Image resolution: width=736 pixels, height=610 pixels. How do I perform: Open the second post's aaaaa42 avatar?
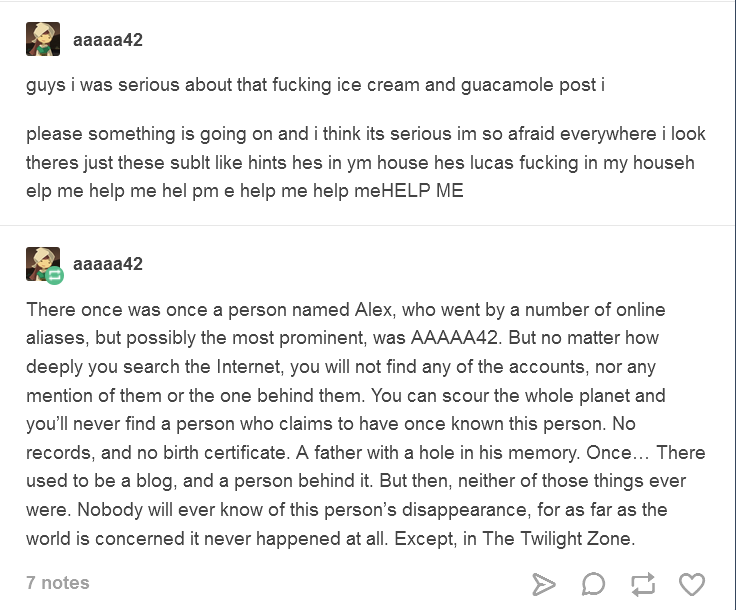41,263
